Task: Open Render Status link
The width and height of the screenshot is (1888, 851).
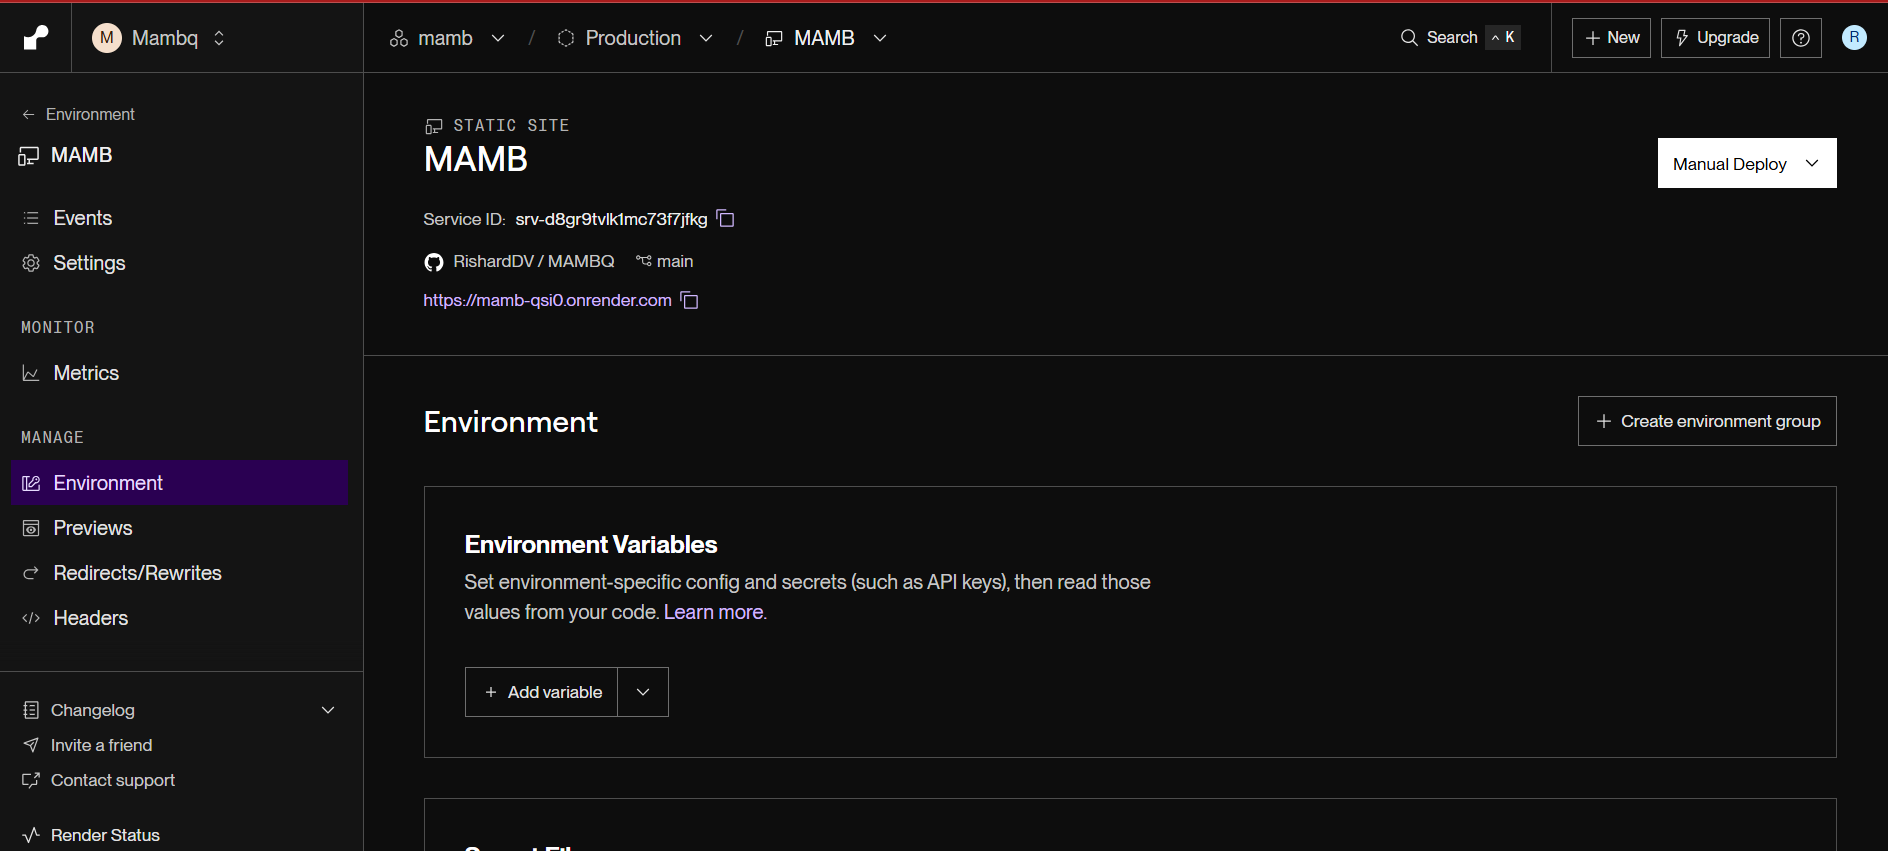Action: (x=105, y=835)
